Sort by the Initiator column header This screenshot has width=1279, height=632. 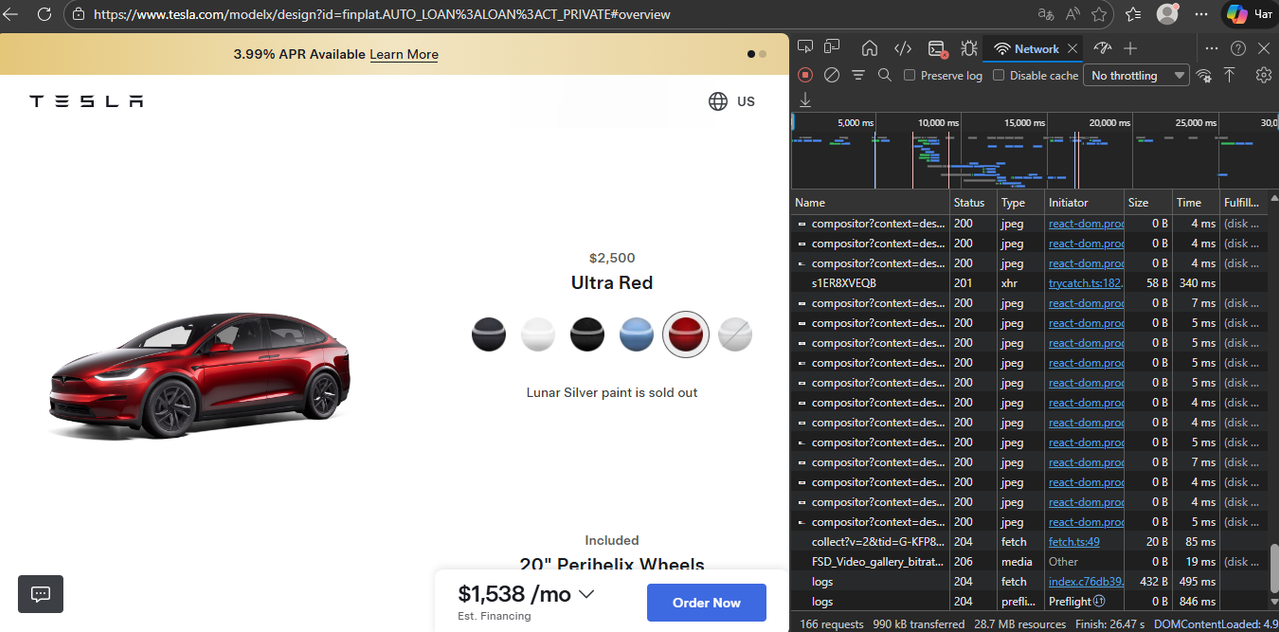click(x=1084, y=202)
